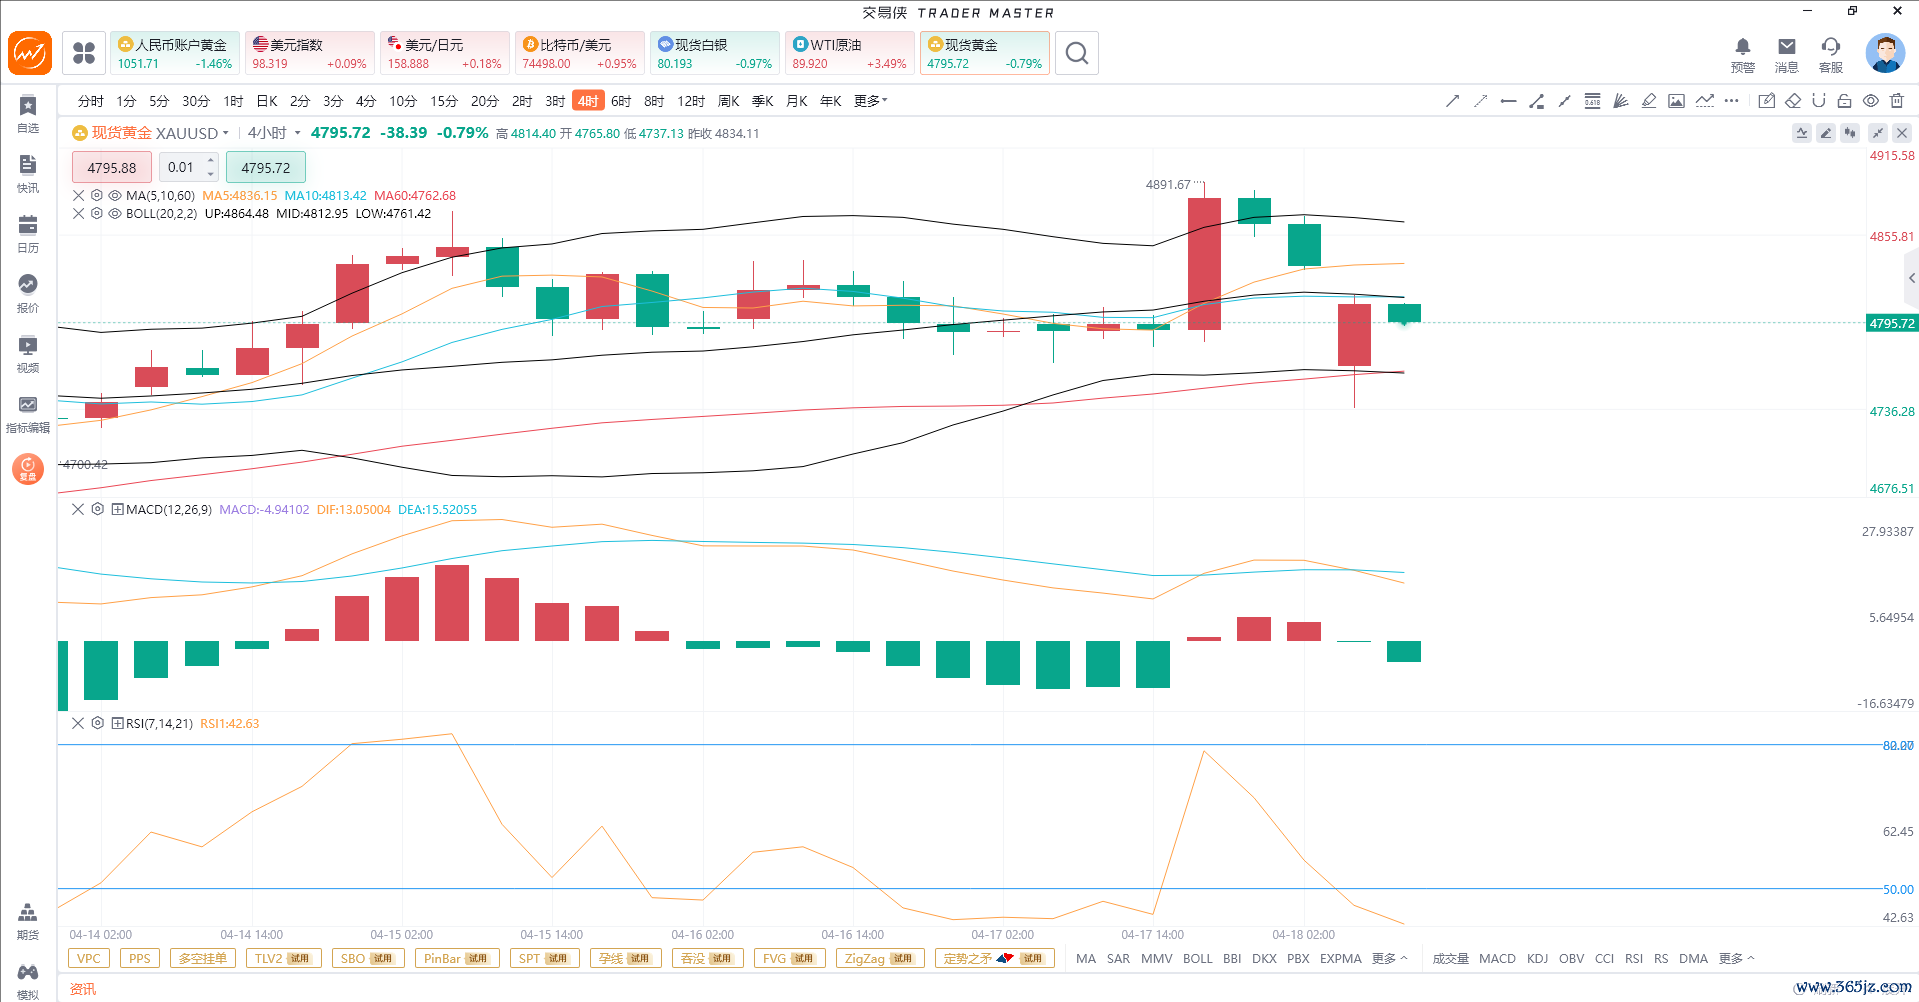Expand 更多 timeframe options in period bar

(870, 101)
